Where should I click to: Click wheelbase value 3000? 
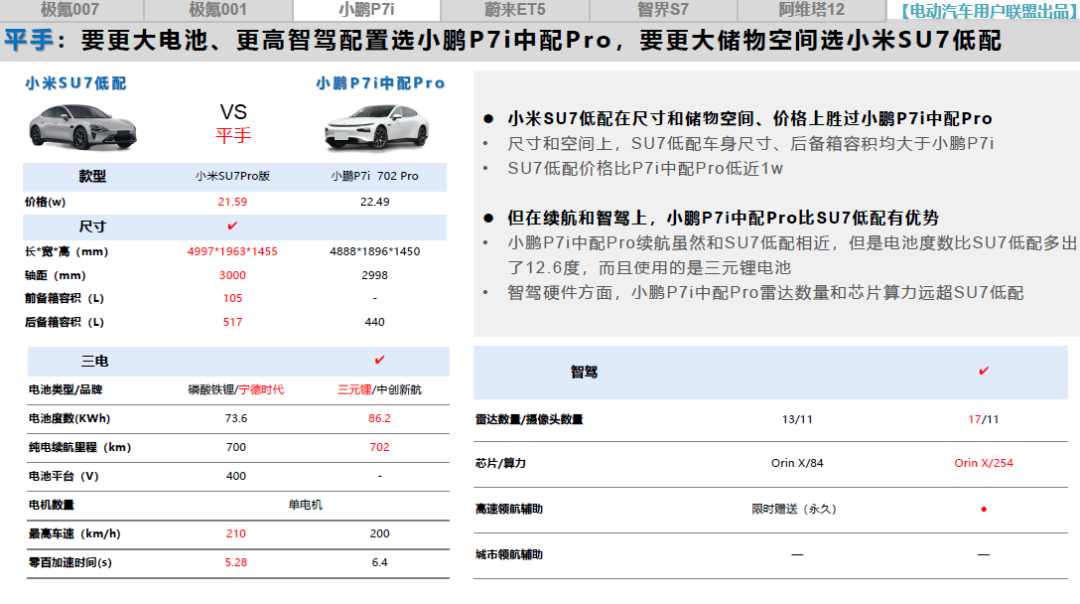[x=233, y=275]
